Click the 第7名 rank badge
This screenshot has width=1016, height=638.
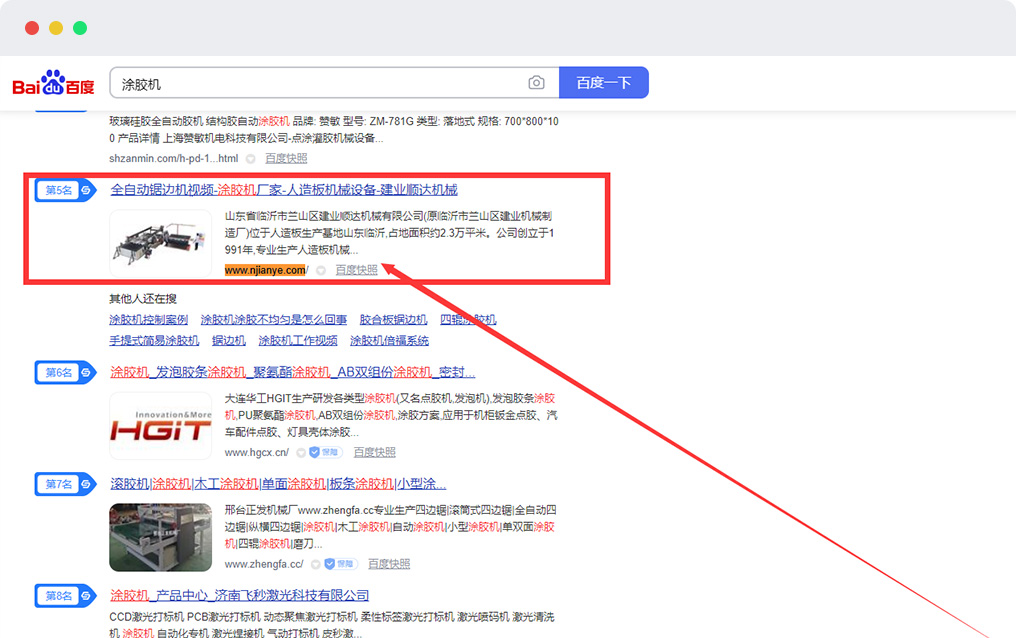tap(65, 484)
